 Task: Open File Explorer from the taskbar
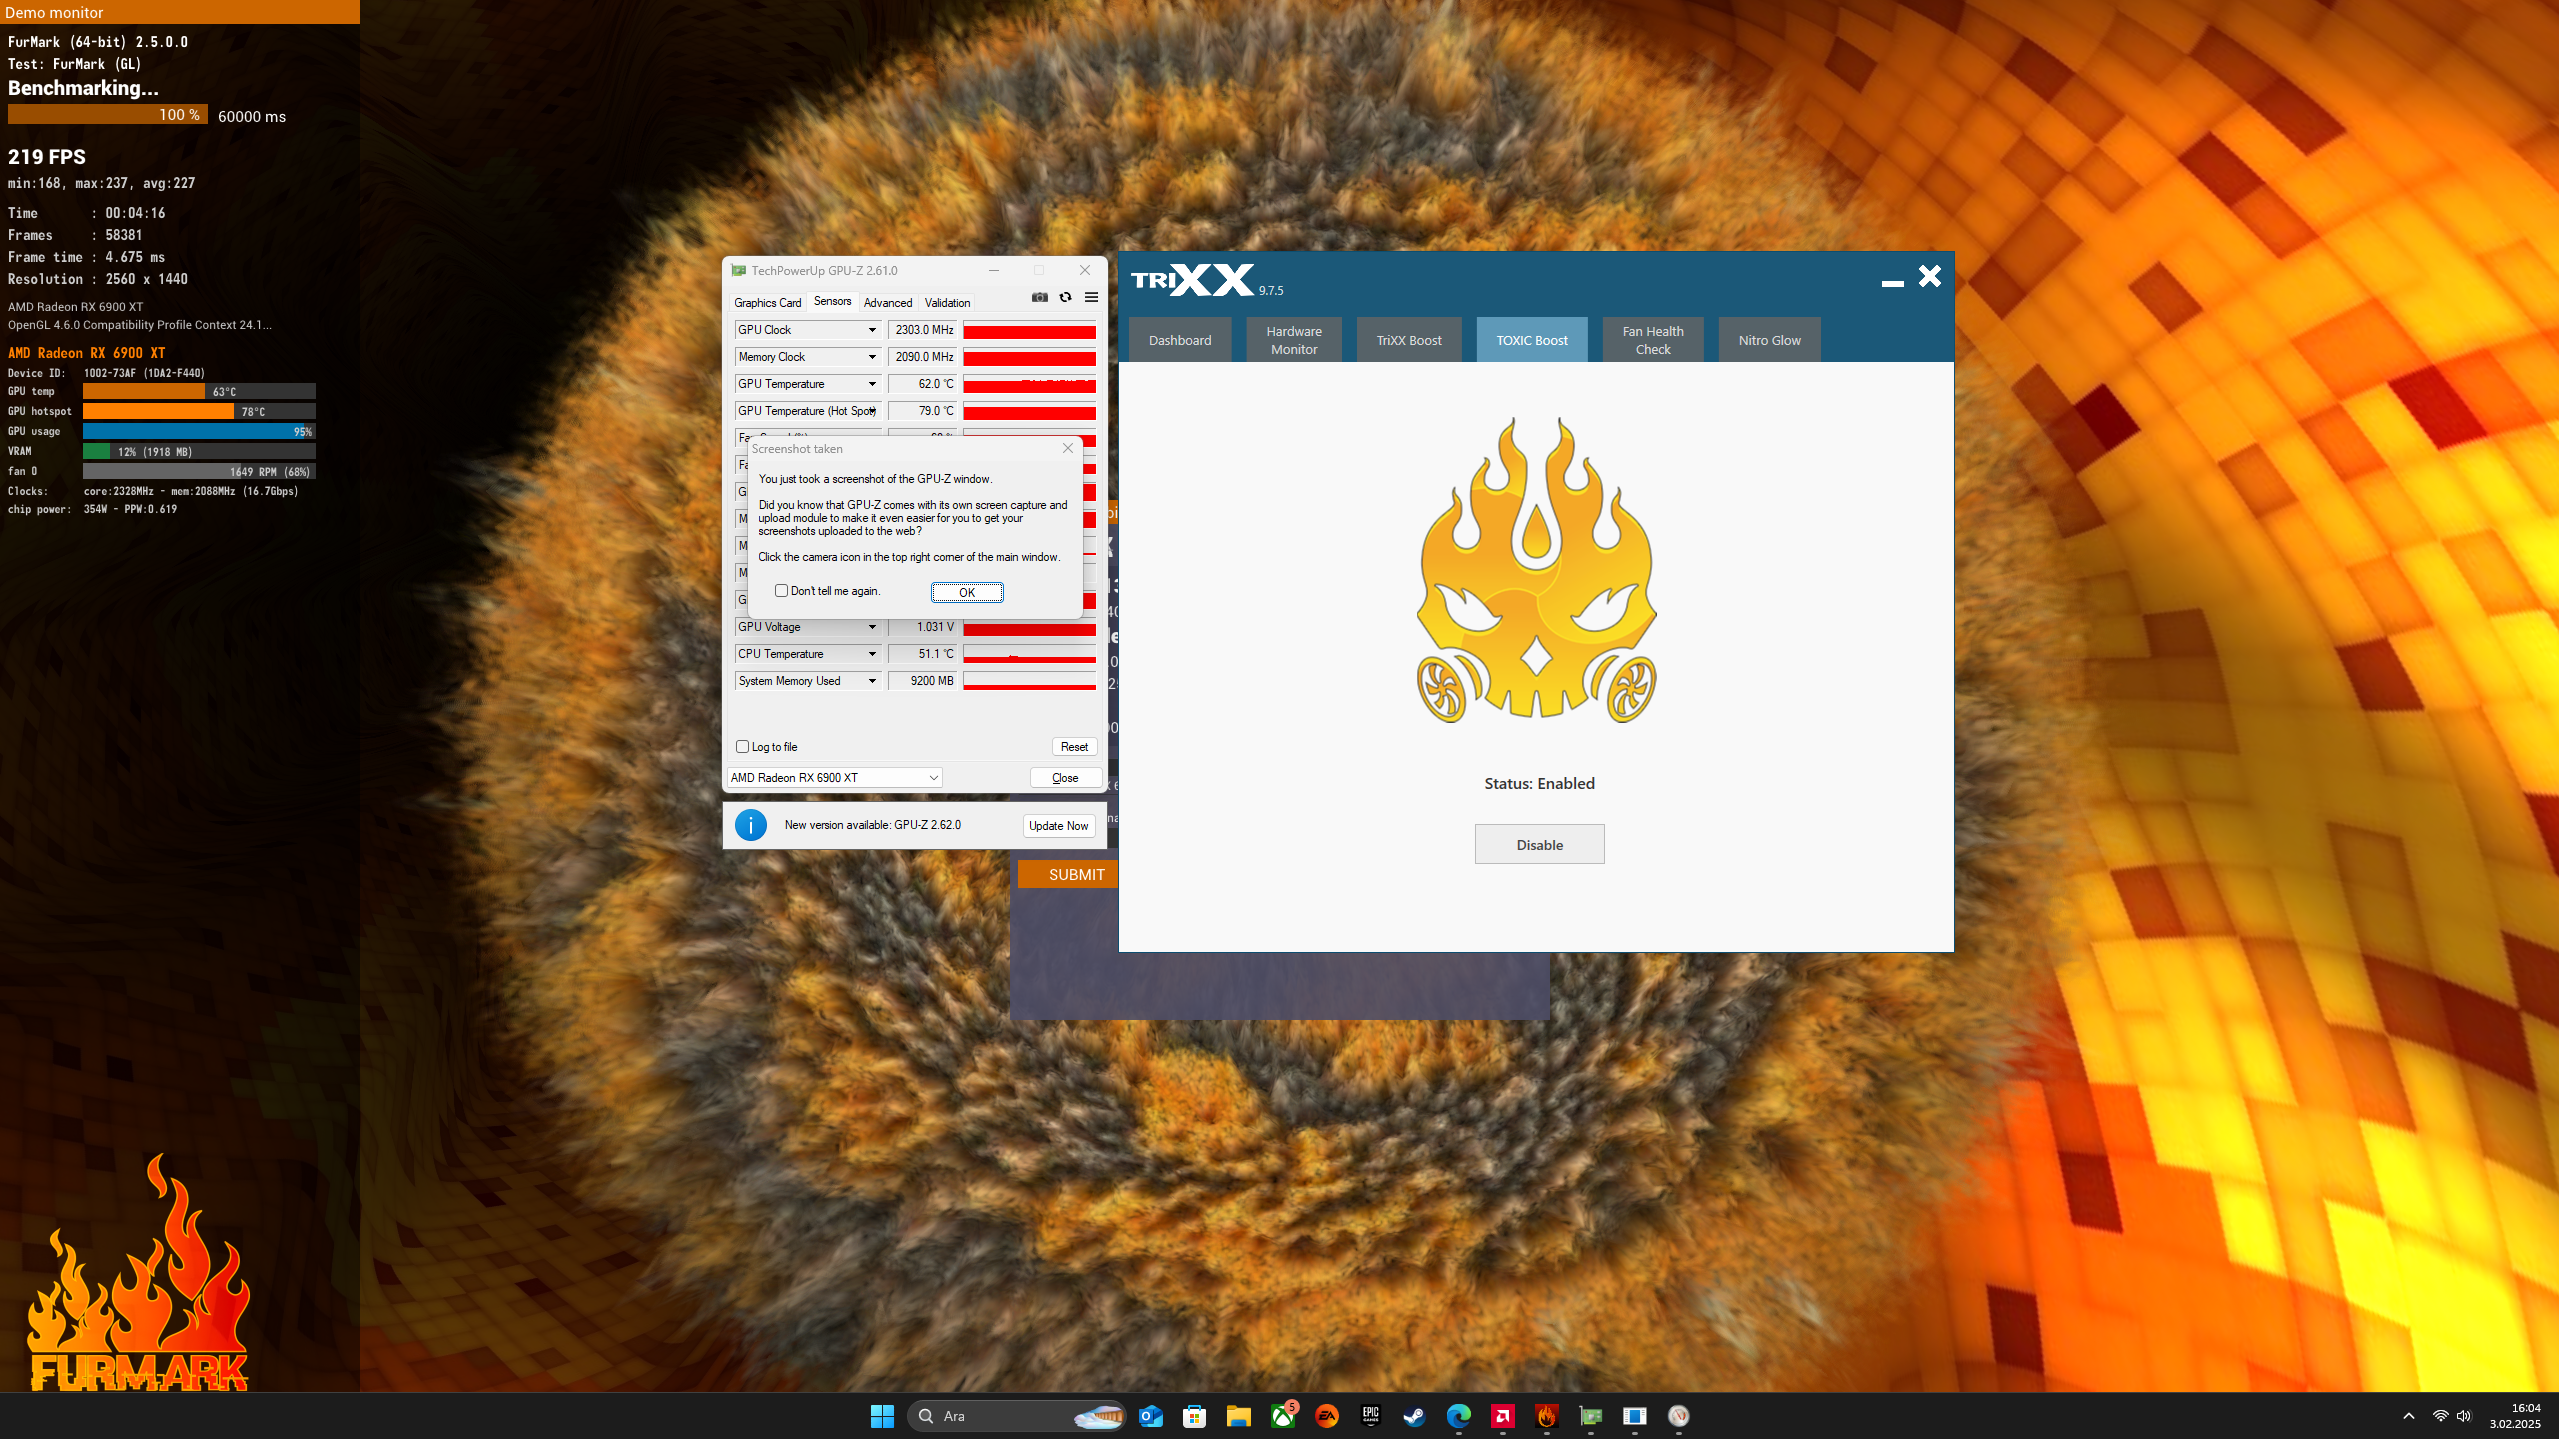pyautogui.click(x=1238, y=1415)
